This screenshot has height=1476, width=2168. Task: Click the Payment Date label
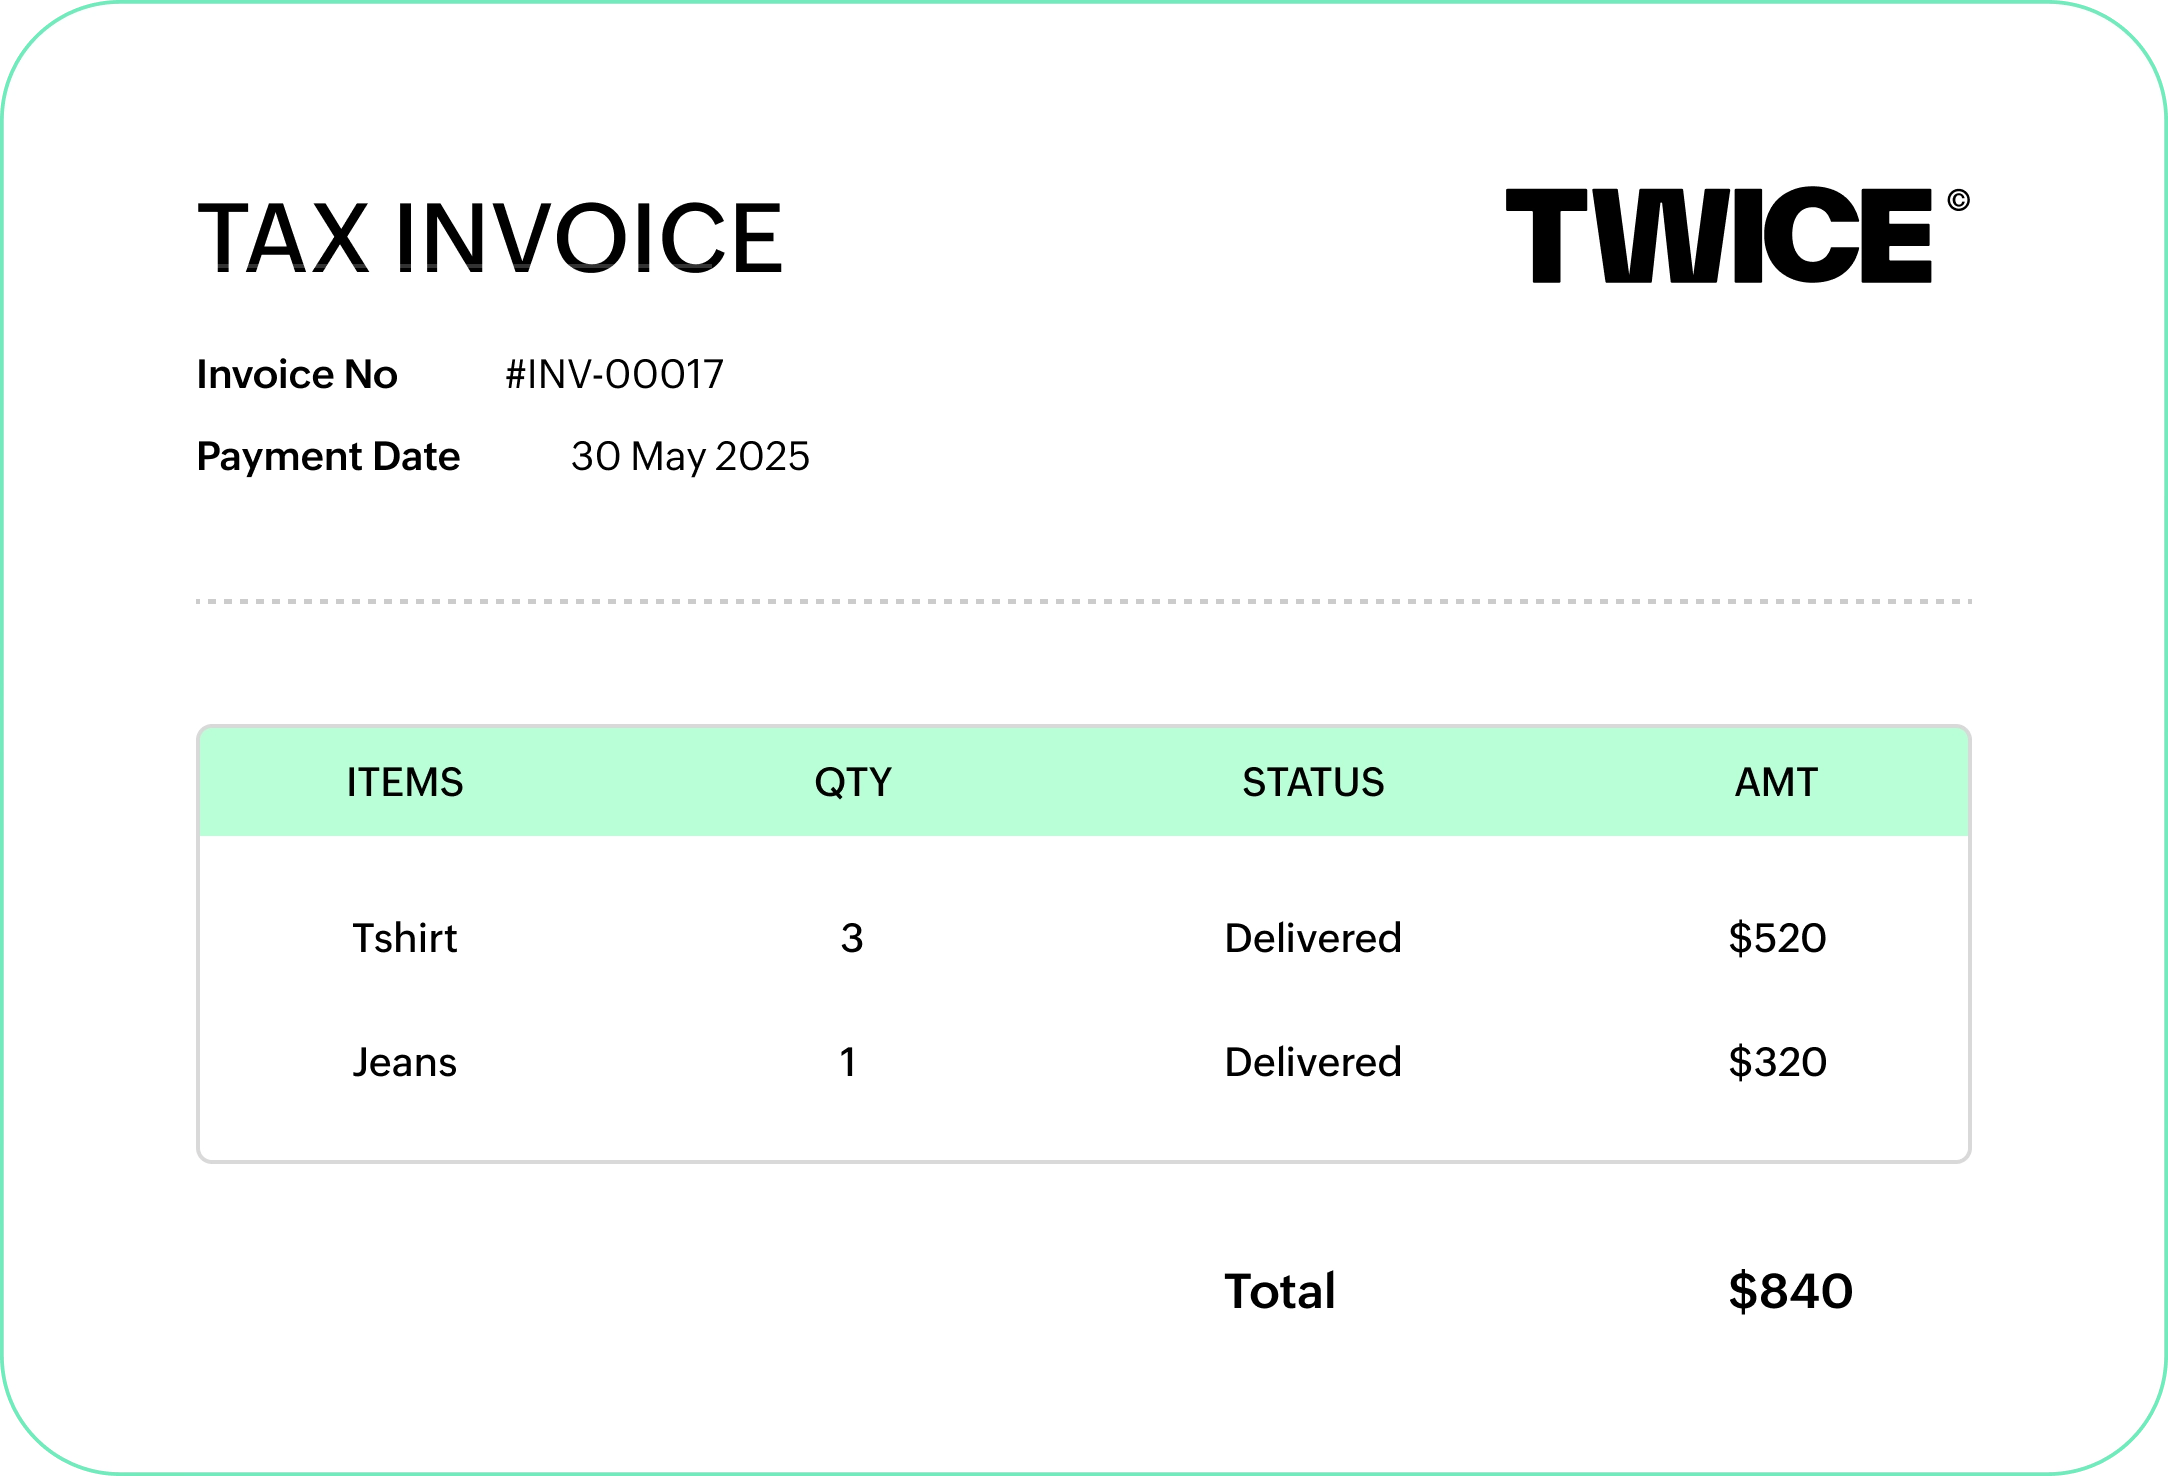(x=328, y=457)
